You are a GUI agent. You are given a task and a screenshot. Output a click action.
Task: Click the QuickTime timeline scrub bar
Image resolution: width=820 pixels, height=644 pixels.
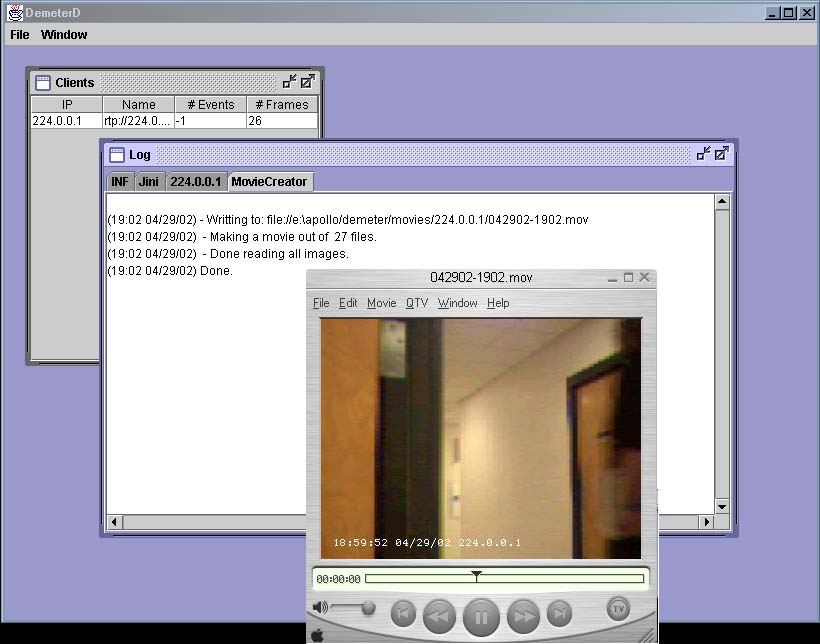click(505, 579)
